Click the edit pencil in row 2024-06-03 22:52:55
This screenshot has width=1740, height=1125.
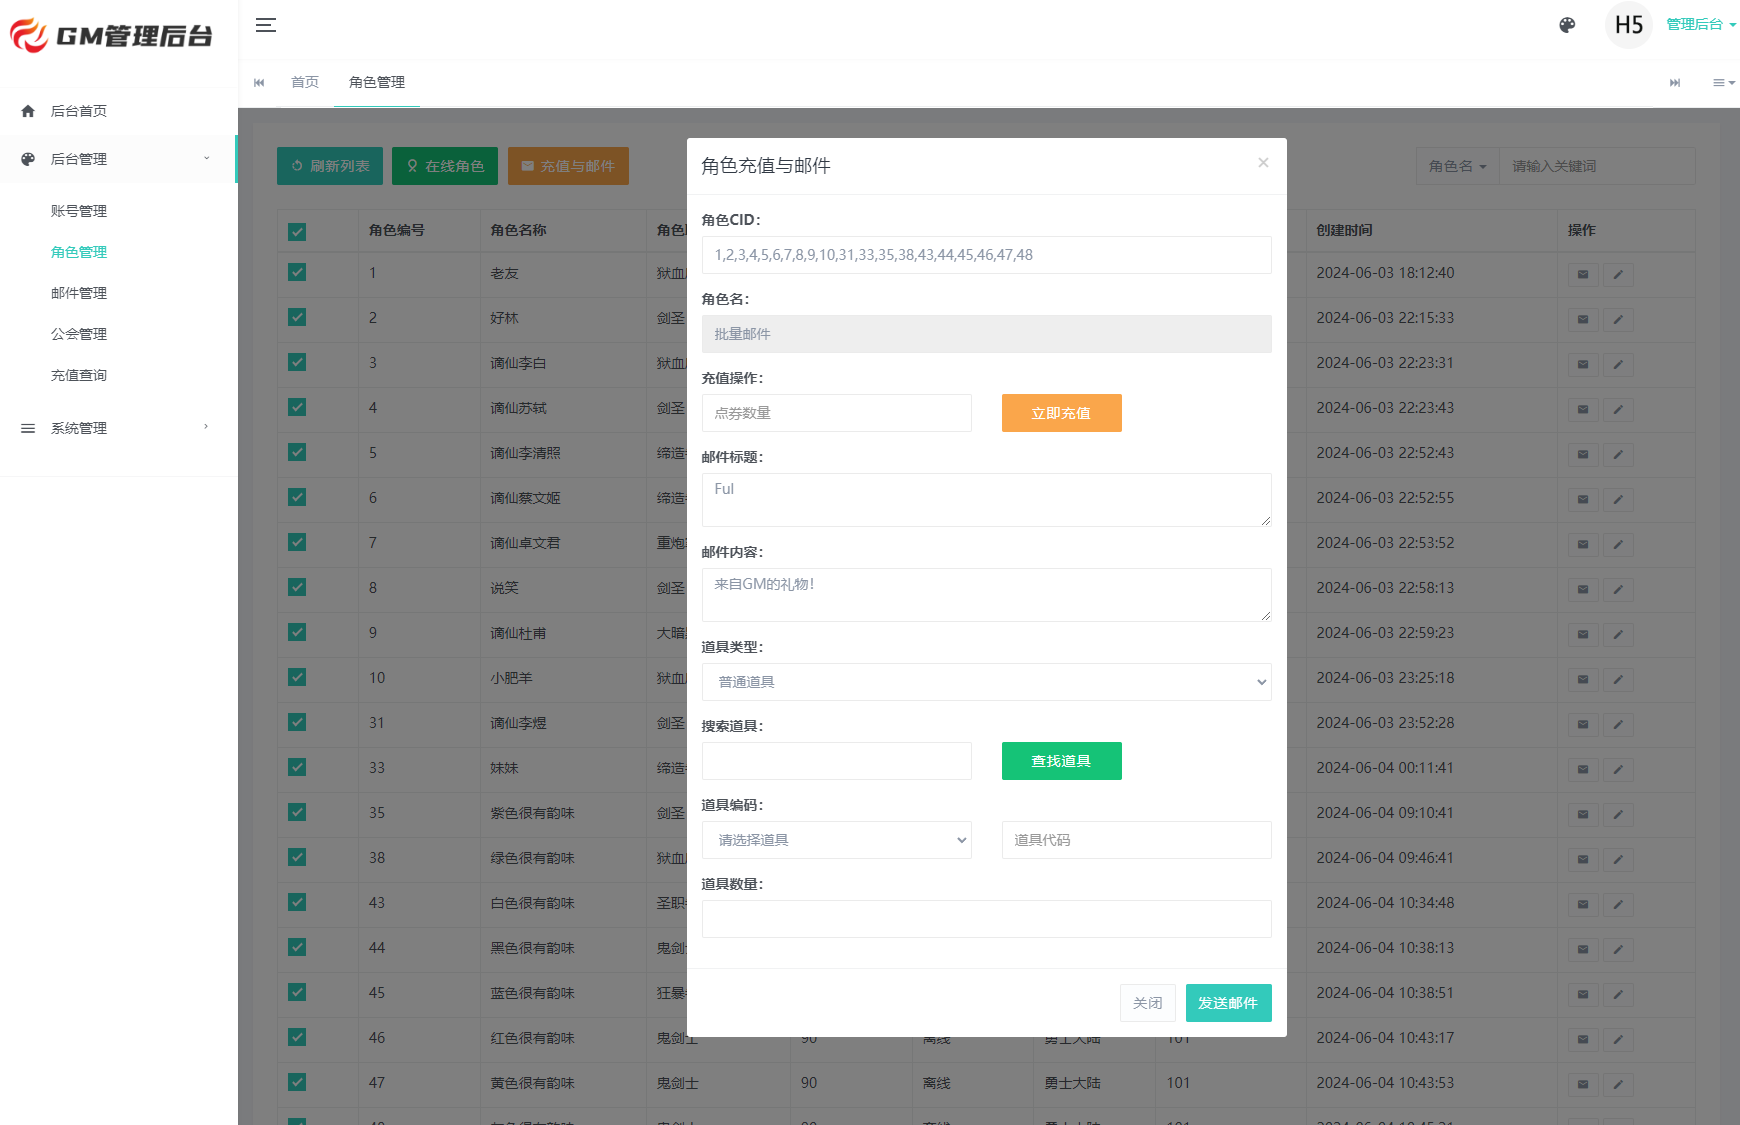[1618, 499]
